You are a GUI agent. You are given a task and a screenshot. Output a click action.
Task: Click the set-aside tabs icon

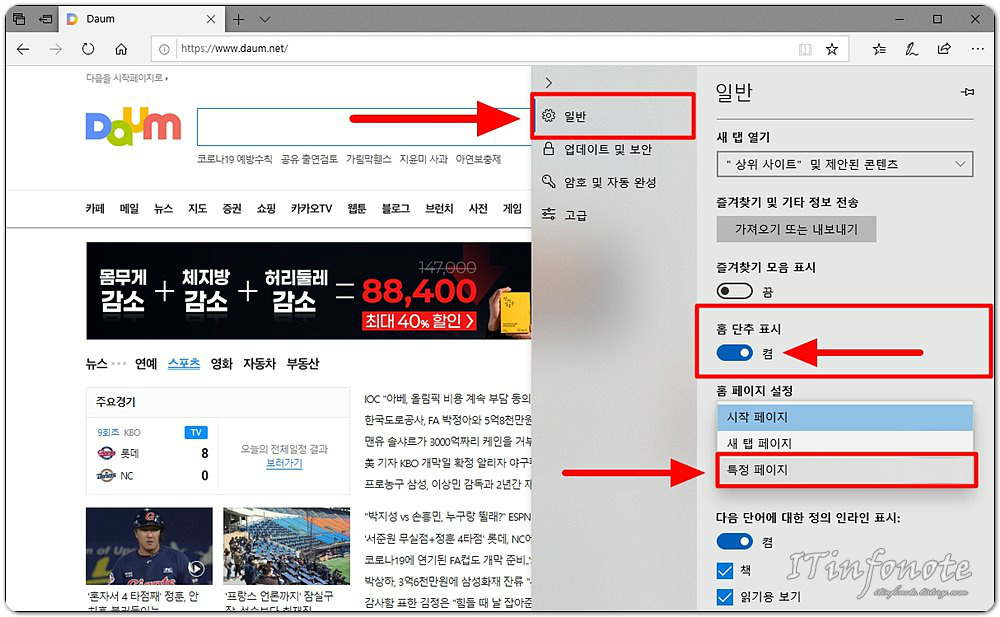(x=19, y=19)
